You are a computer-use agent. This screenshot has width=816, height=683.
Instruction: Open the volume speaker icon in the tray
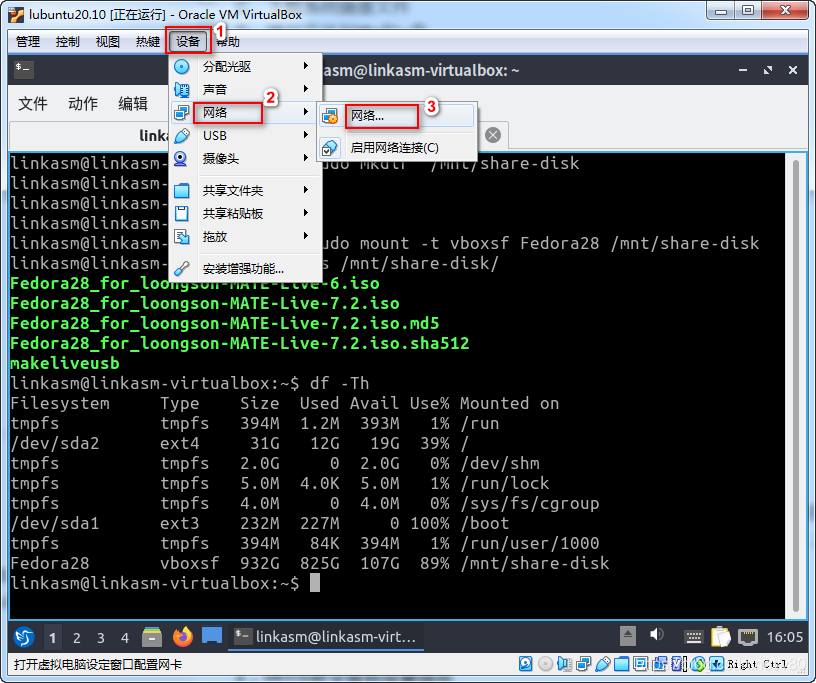657,635
